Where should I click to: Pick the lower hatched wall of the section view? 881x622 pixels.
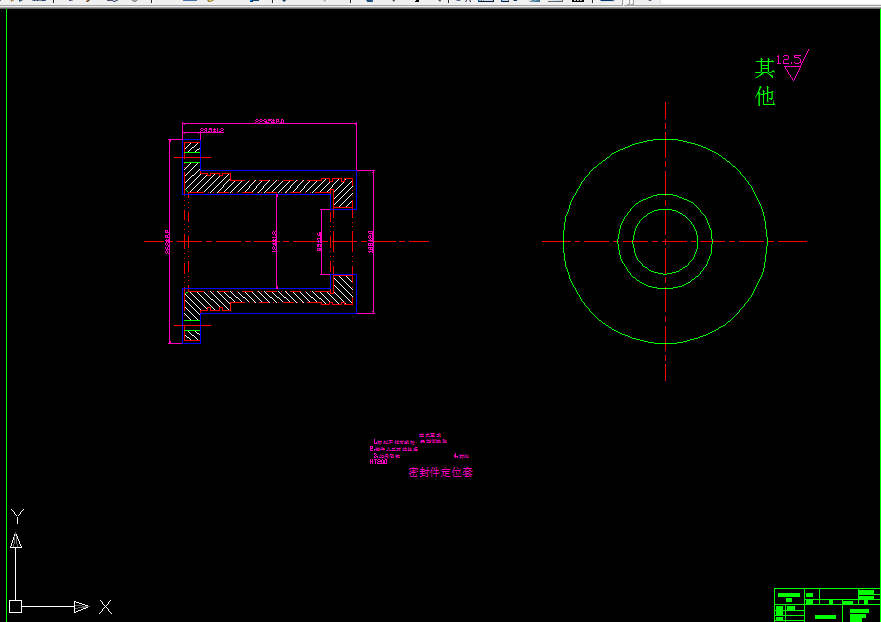(270, 298)
